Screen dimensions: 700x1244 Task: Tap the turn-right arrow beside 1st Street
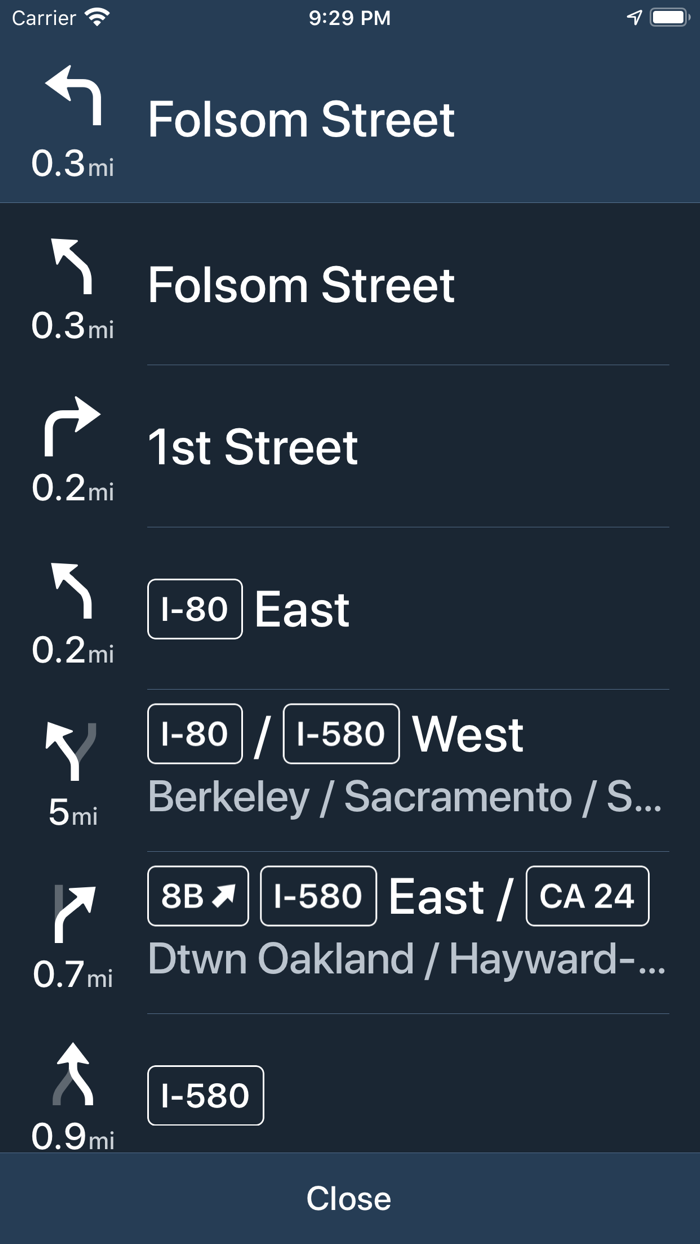[x=73, y=428]
